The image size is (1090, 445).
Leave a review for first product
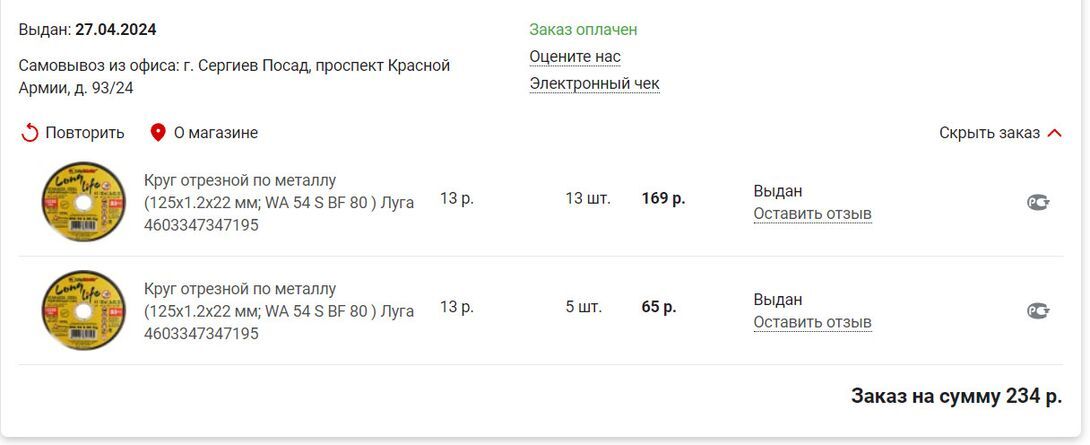click(812, 214)
